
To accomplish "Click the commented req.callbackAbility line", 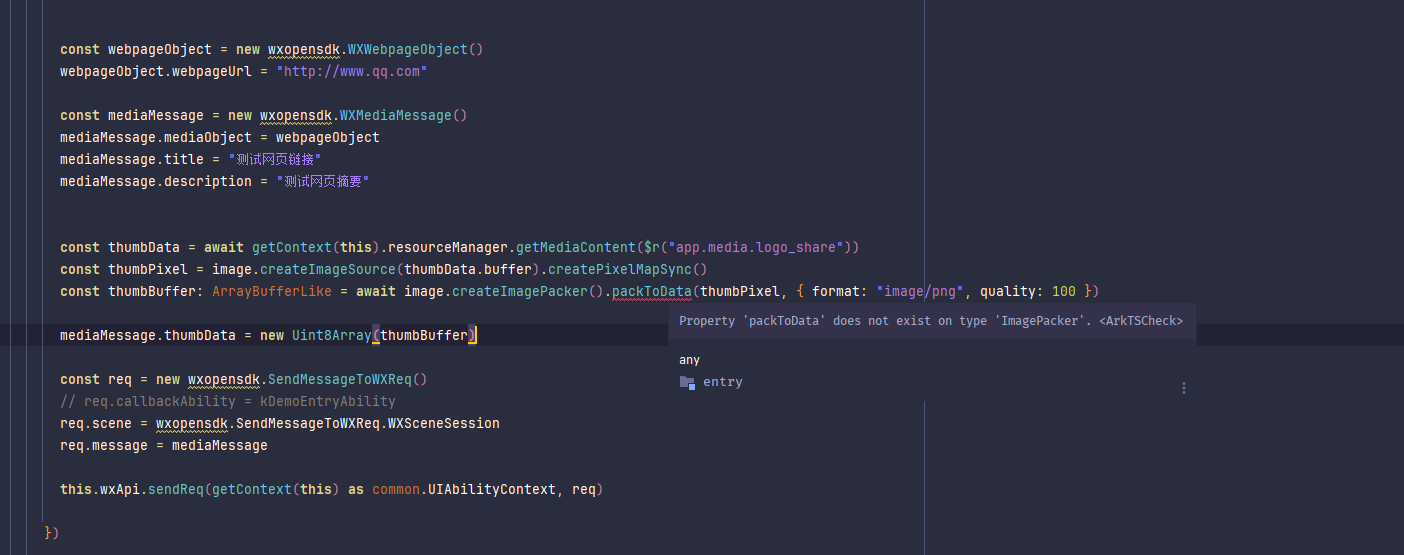I will (x=228, y=402).
